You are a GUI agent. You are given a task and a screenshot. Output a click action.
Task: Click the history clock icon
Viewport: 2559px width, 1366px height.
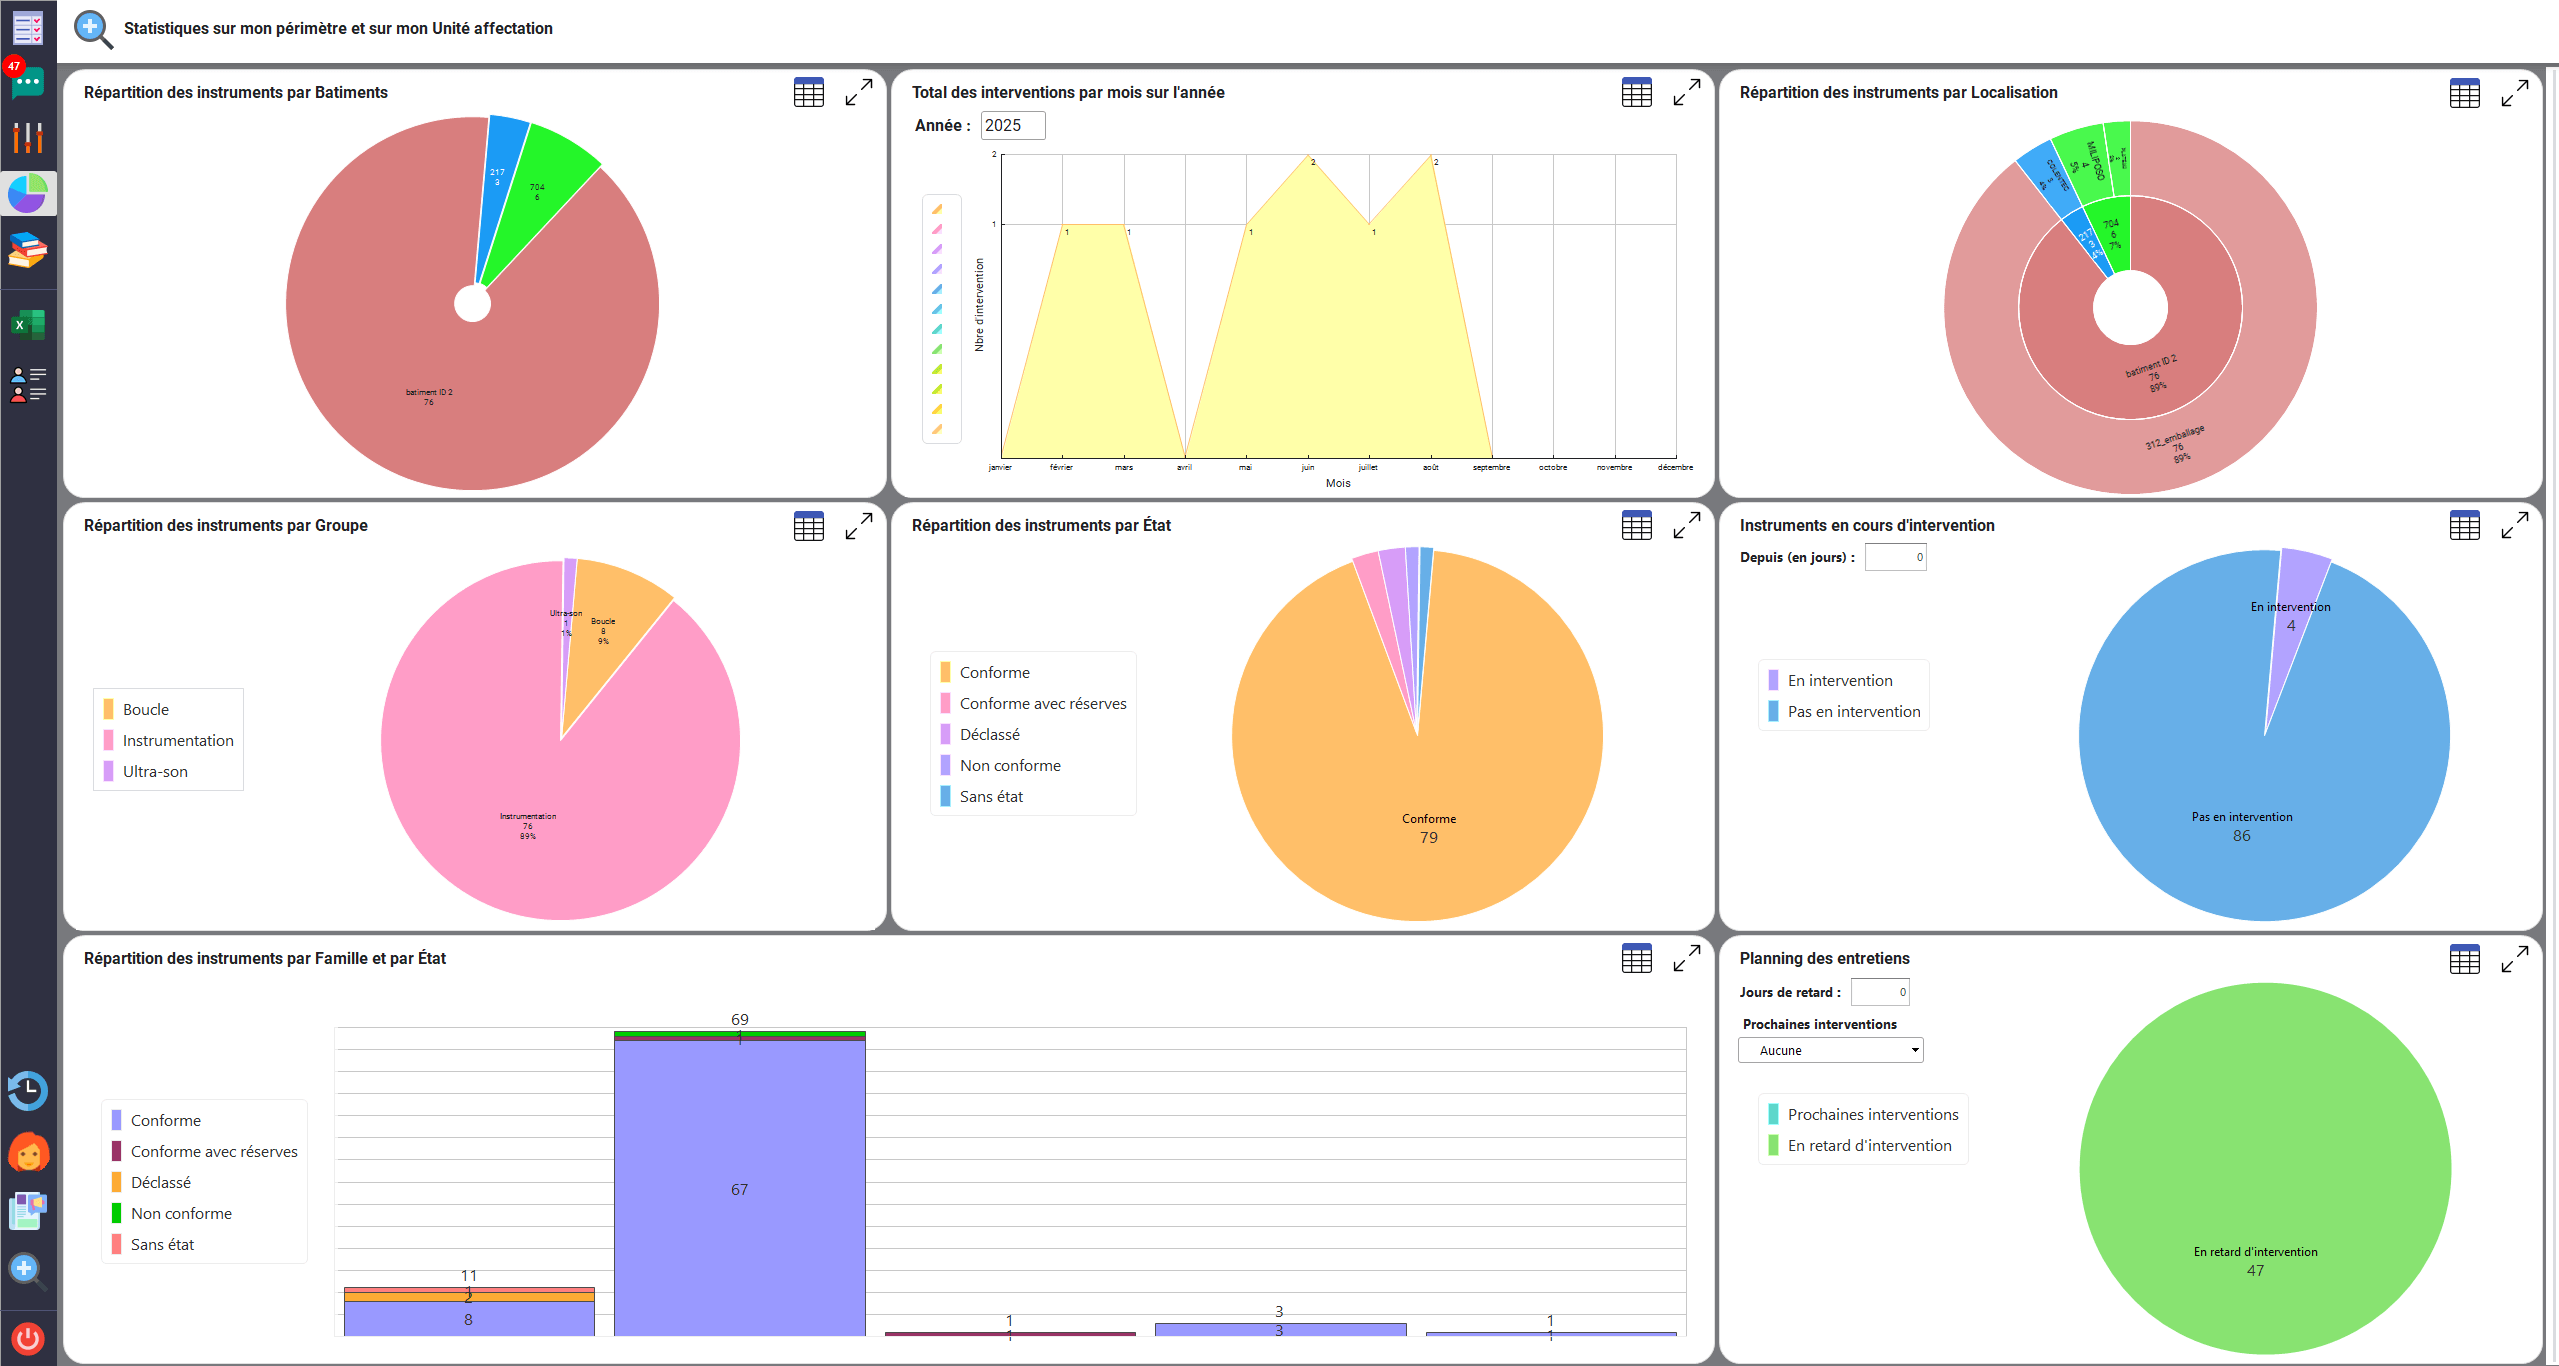[x=27, y=1091]
